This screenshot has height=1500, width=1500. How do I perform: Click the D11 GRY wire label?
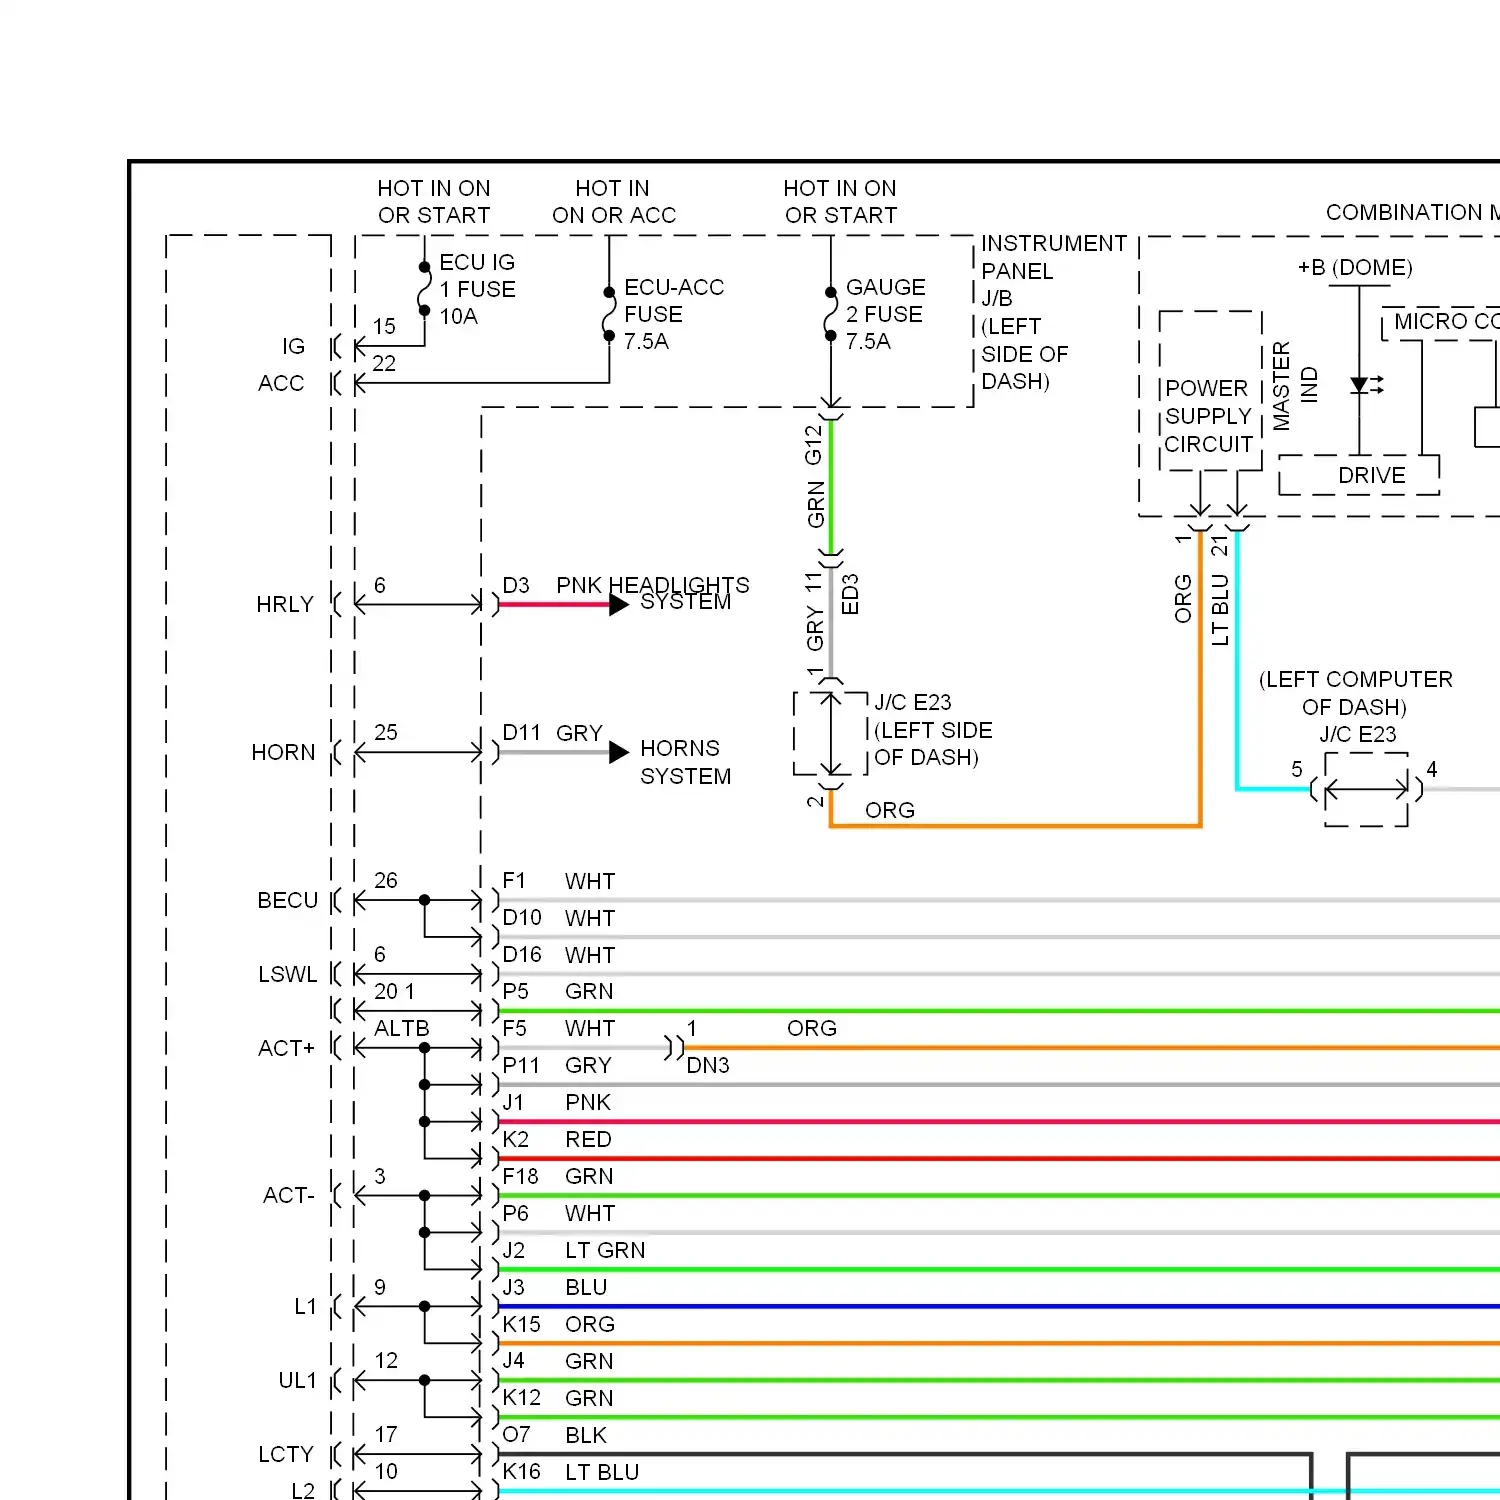(x=553, y=733)
